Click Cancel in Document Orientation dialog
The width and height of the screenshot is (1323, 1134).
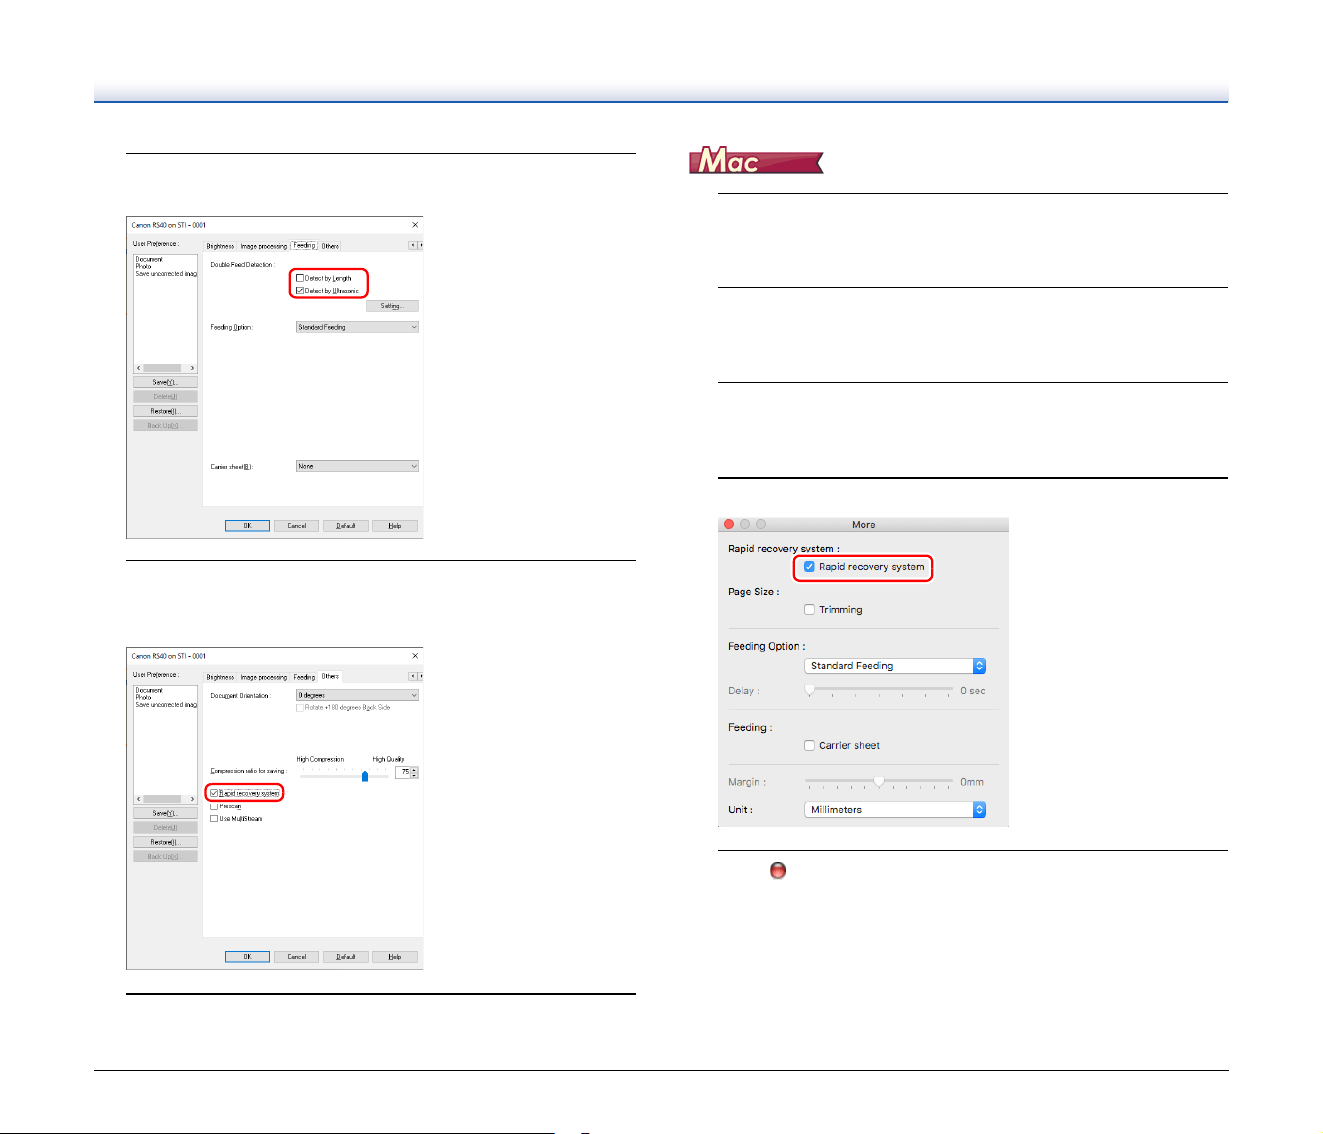tap(297, 957)
